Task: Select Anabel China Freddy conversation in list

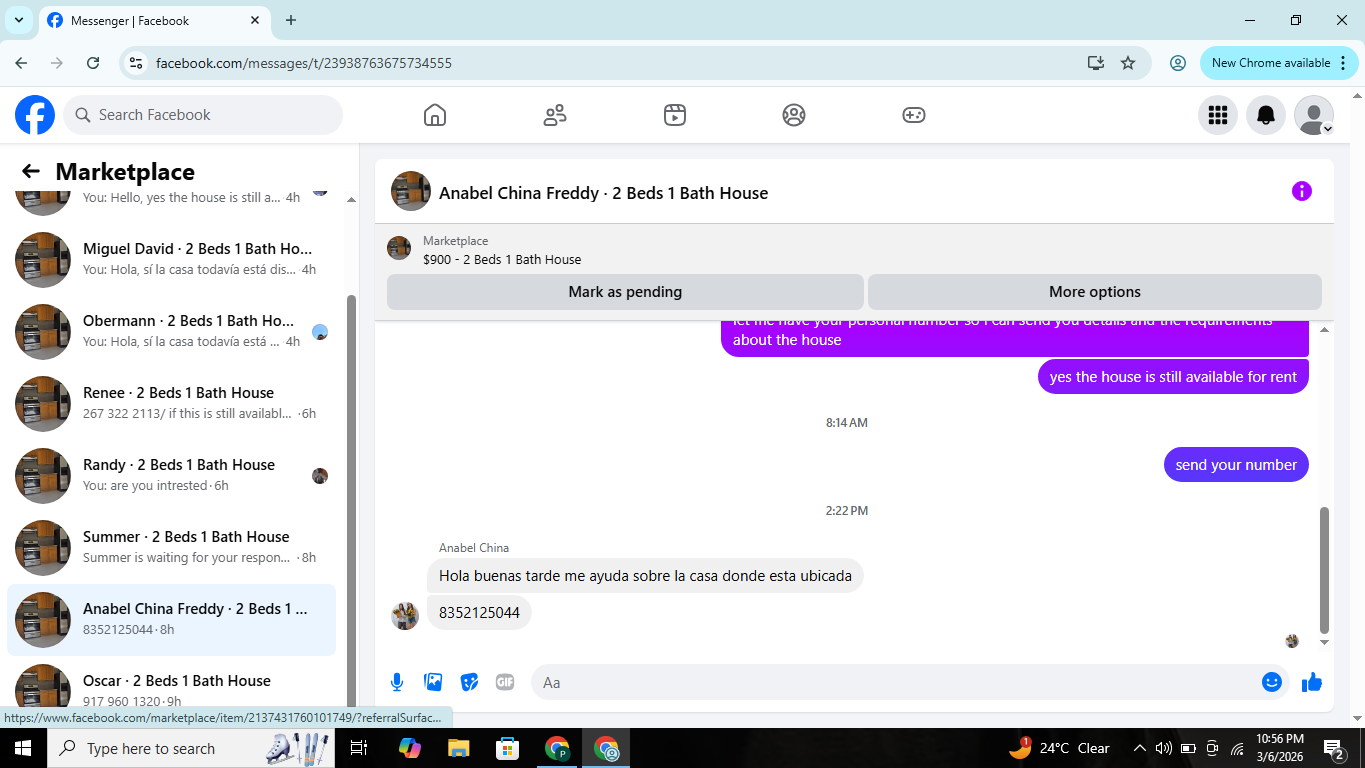Action: tap(171, 620)
